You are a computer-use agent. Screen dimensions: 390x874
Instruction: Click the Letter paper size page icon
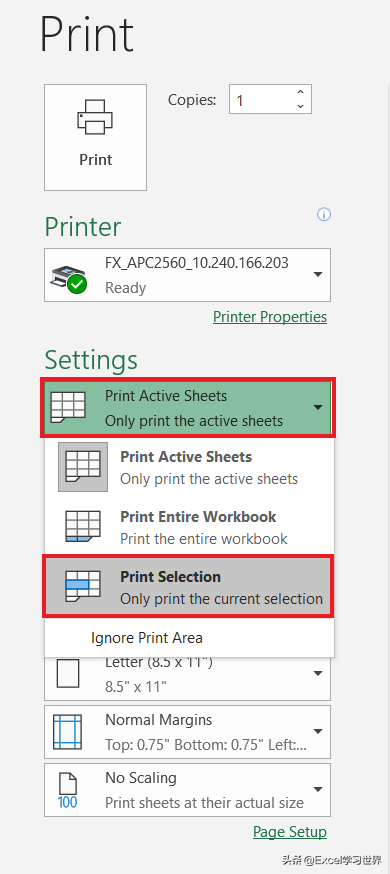click(x=68, y=674)
